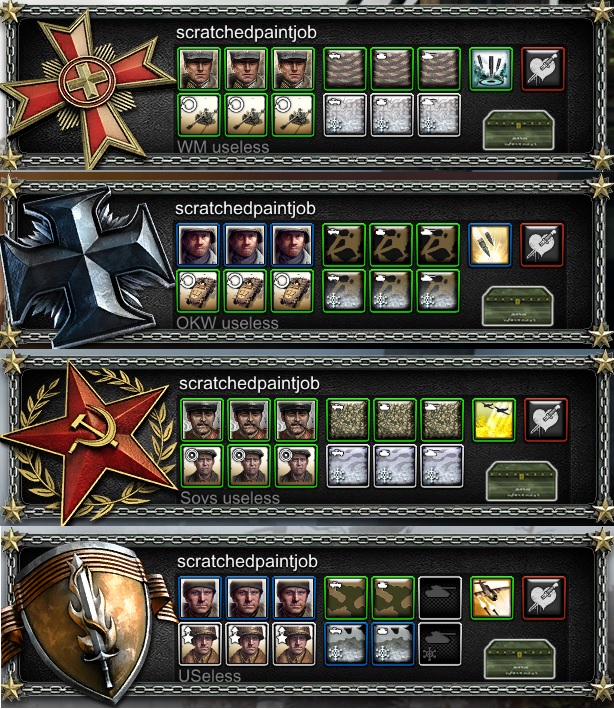Open the green supply crate in OKW panel

518,305
